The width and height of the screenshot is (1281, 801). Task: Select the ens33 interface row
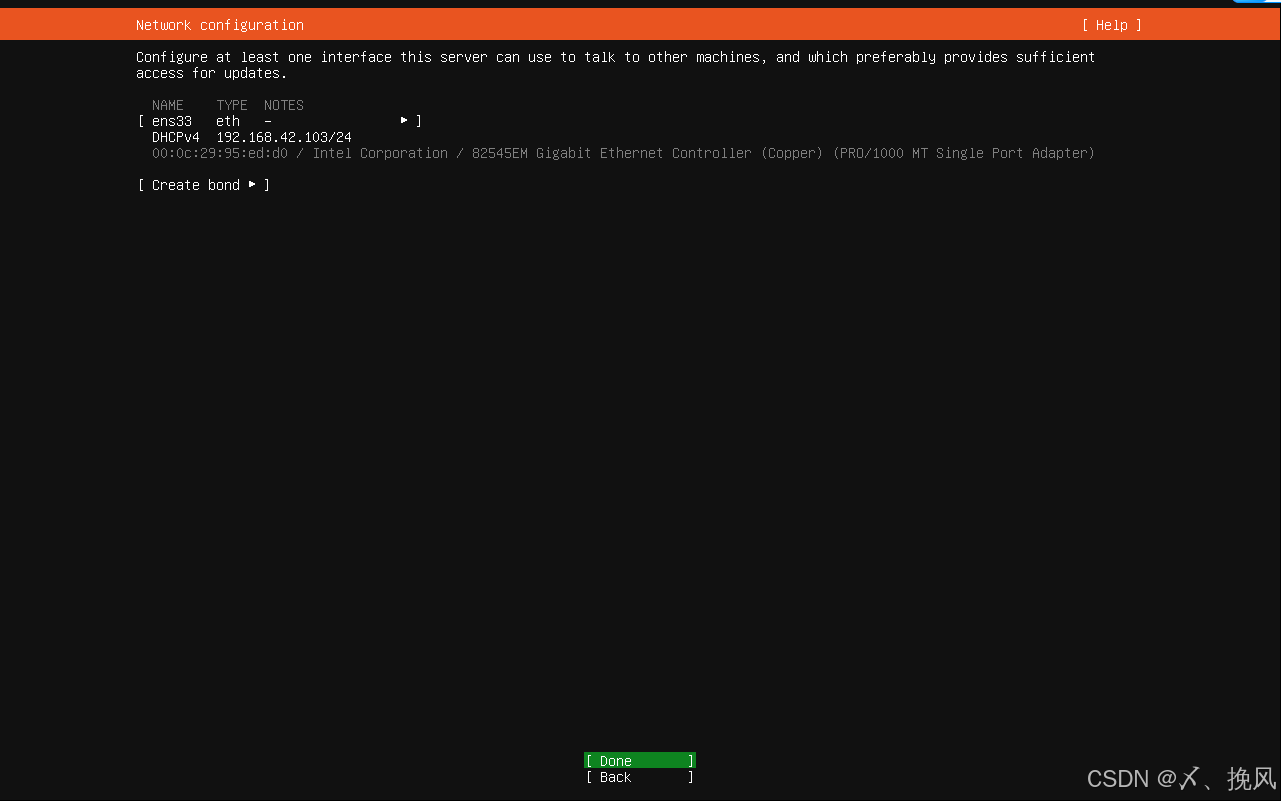pyautogui.click(x=171, y=120)
